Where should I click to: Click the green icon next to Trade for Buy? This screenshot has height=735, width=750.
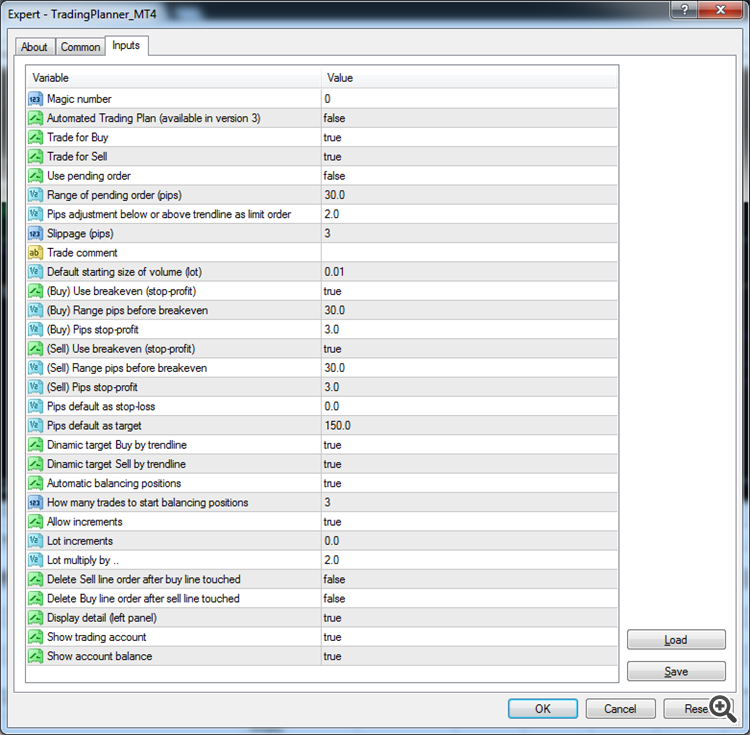pyautogui.click(x=35, y=137)
